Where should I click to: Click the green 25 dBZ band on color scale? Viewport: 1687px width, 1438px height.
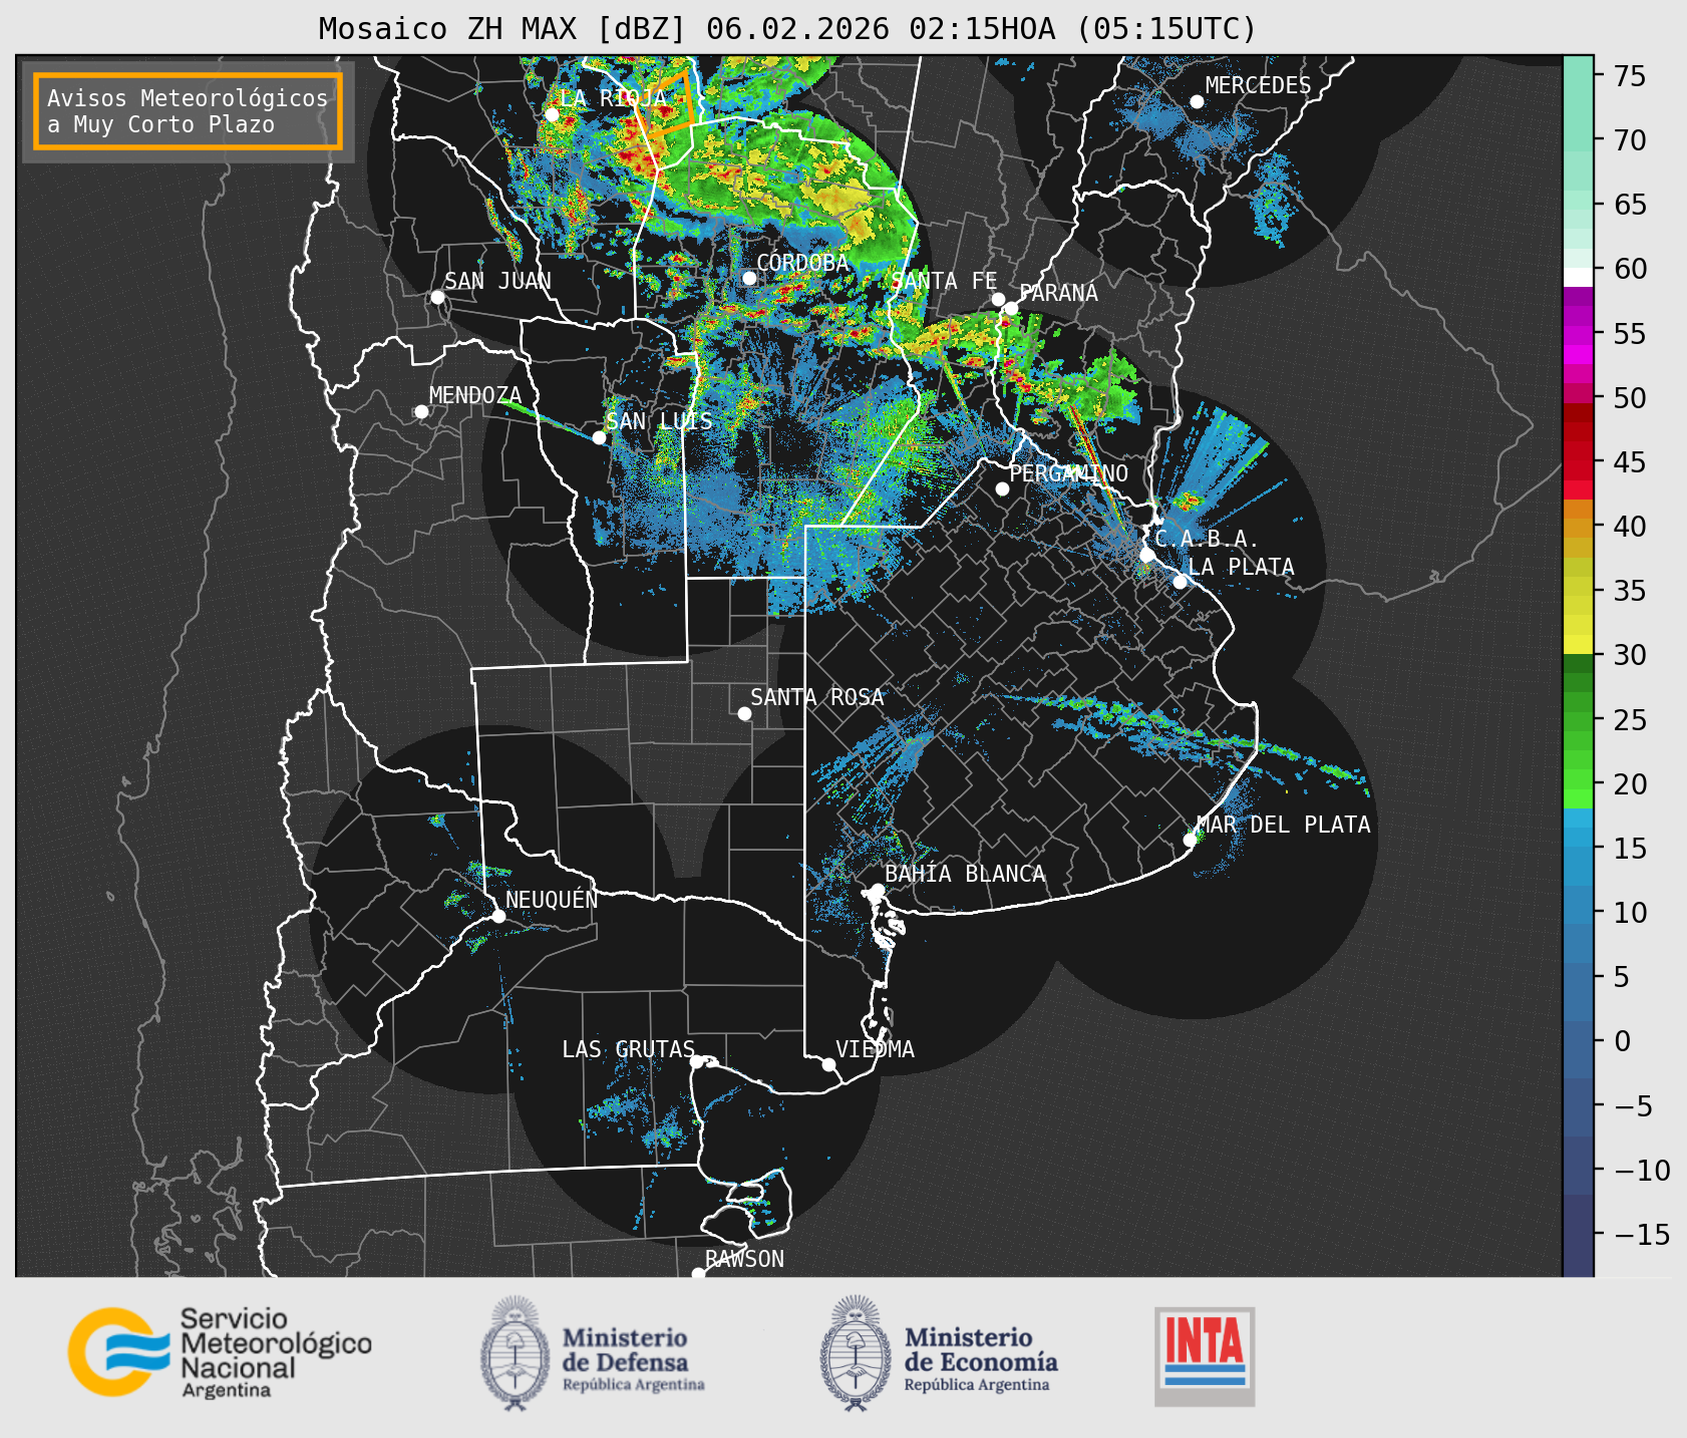point(1578,720)
